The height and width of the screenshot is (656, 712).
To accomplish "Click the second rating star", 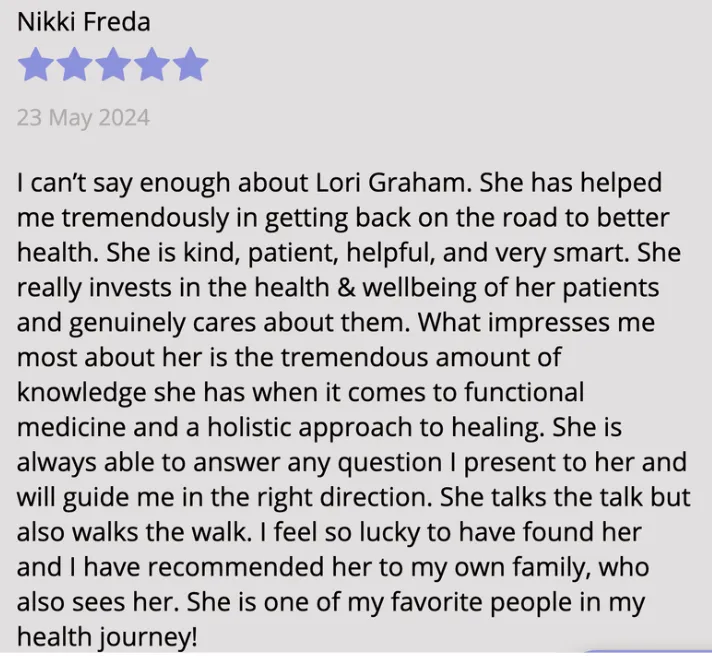I will point(74,64).
